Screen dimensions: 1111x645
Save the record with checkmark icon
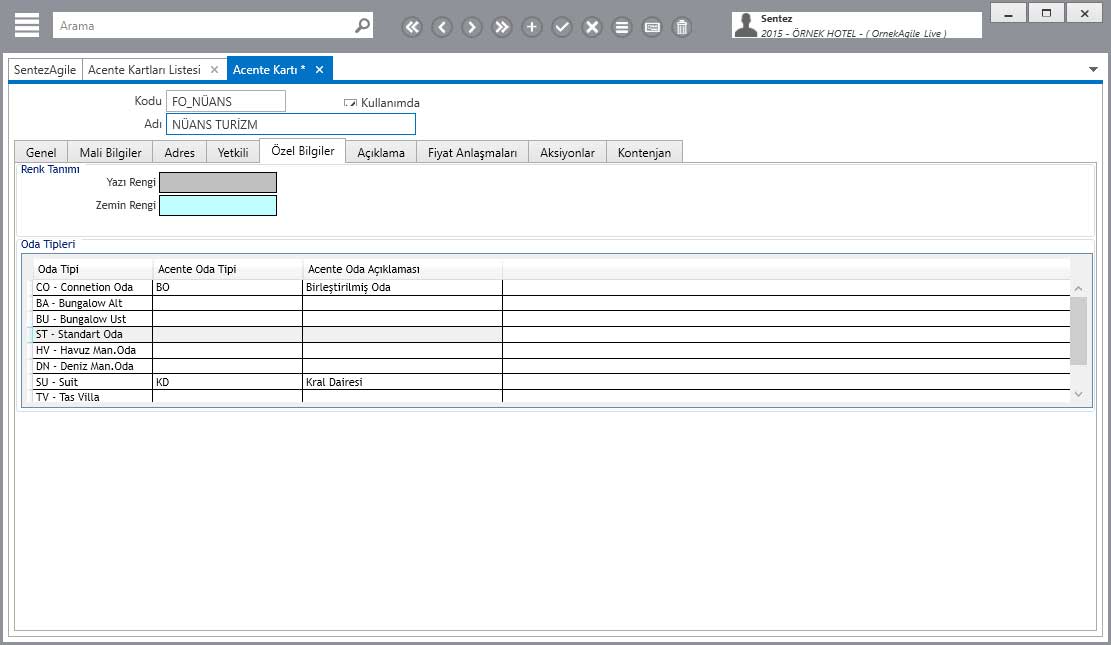(562, 27)
